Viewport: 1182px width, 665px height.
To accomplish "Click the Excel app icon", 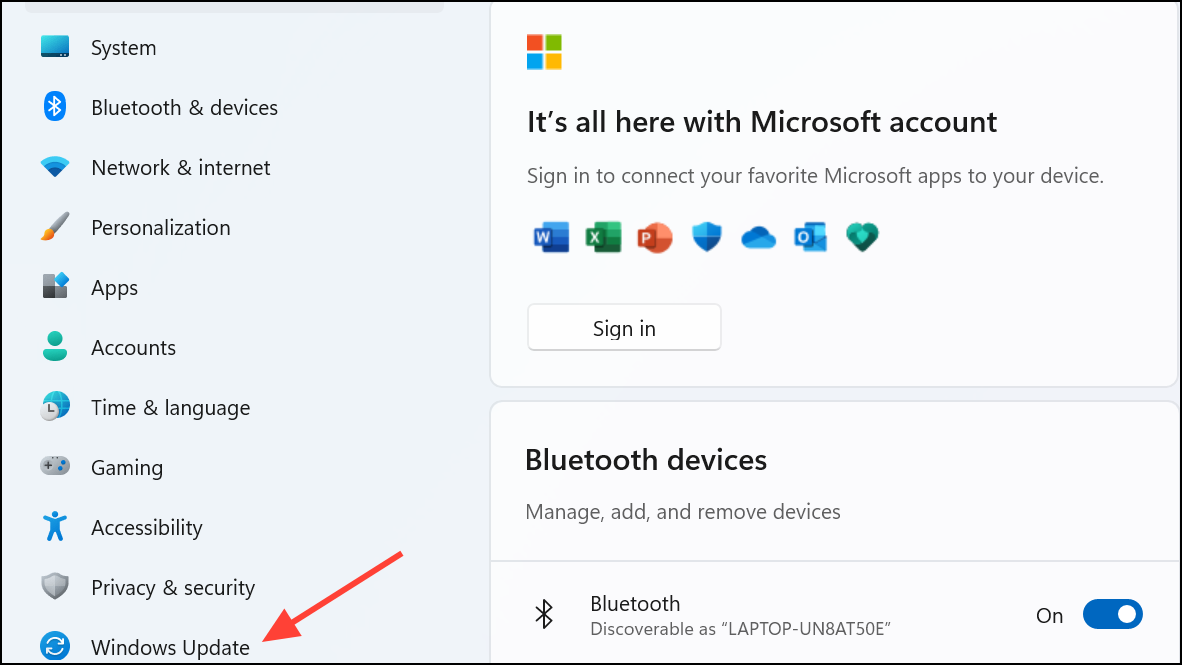I will tap(603, 237).
